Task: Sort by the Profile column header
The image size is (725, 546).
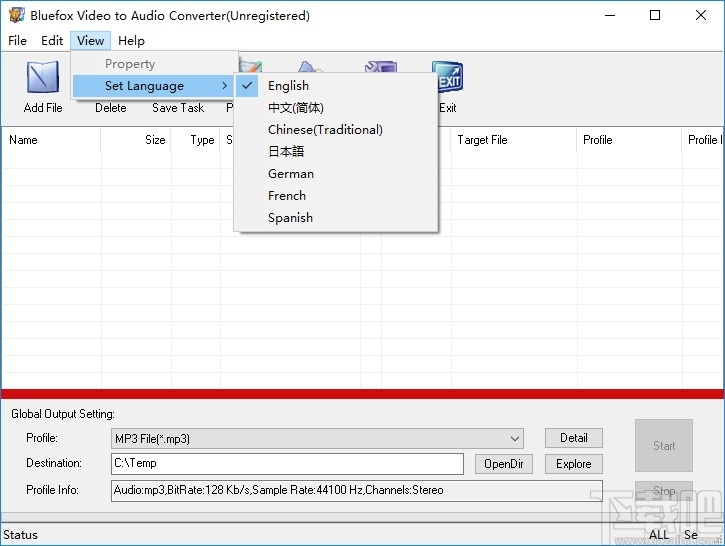Action: click(x=629, y=140)
